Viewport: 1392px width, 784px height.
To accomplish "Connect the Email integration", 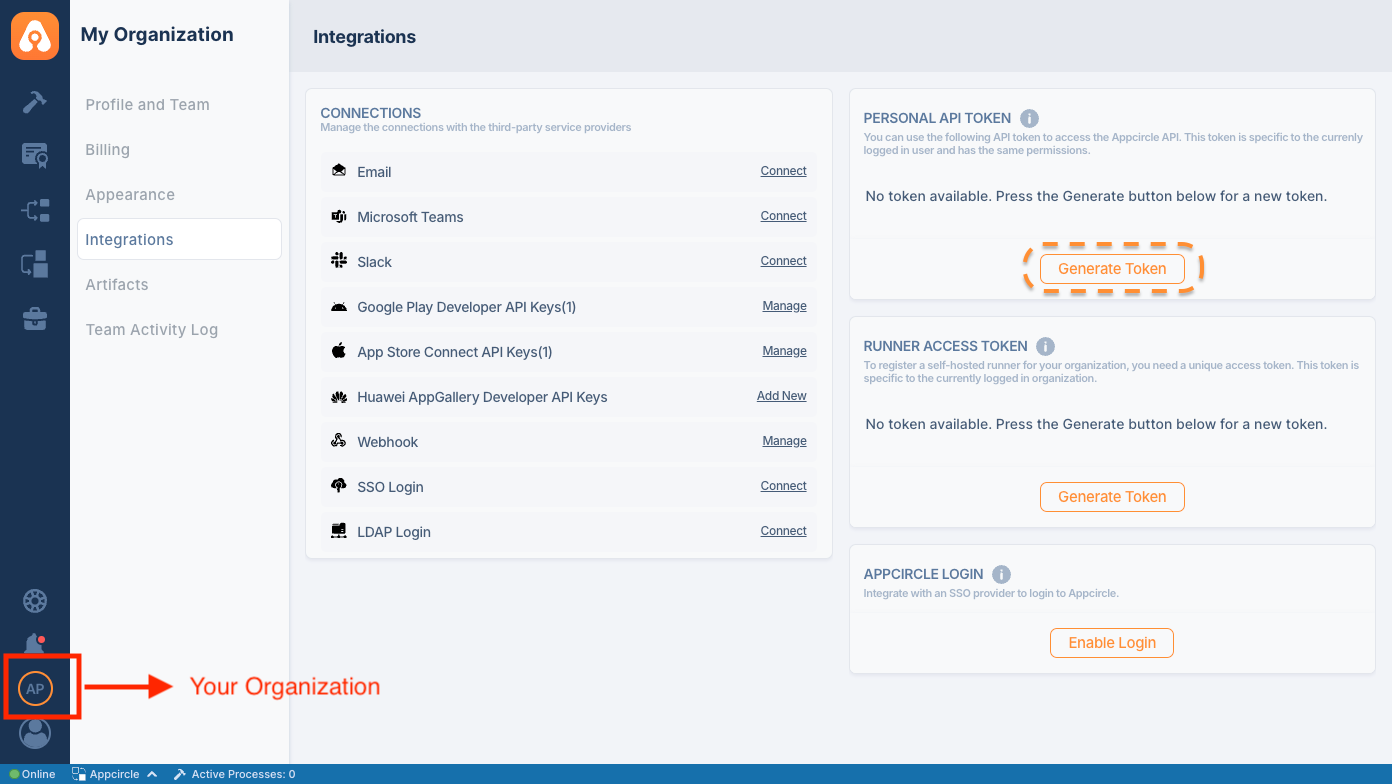I will coord(783,171).
